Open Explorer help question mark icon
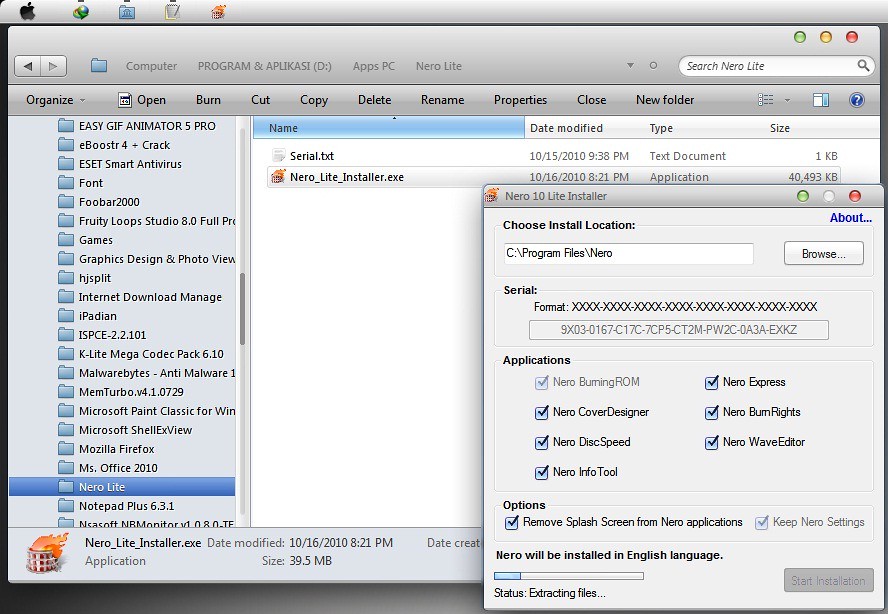 click(857, 100)
